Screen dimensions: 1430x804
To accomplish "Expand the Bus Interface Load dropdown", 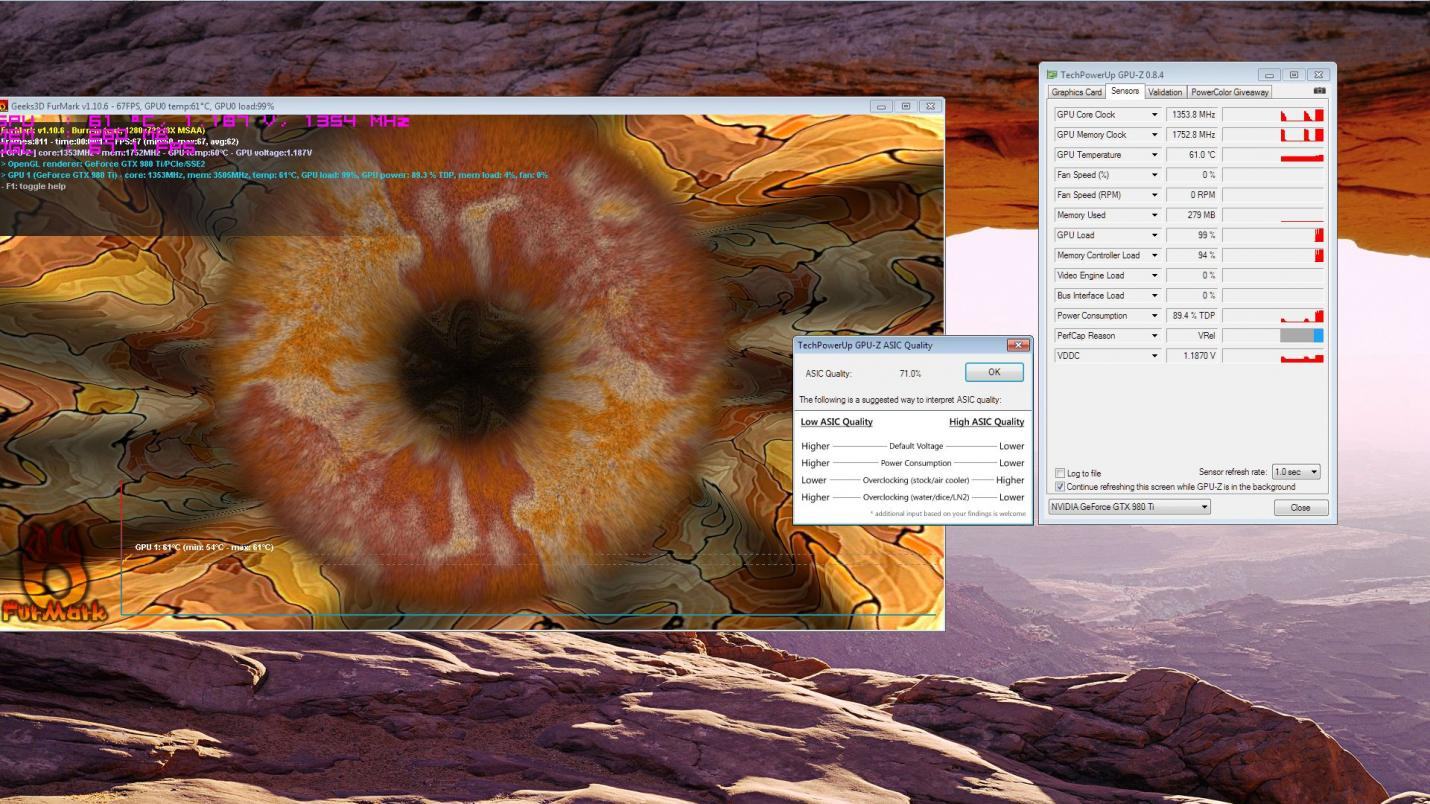I will coord(1155,295).
